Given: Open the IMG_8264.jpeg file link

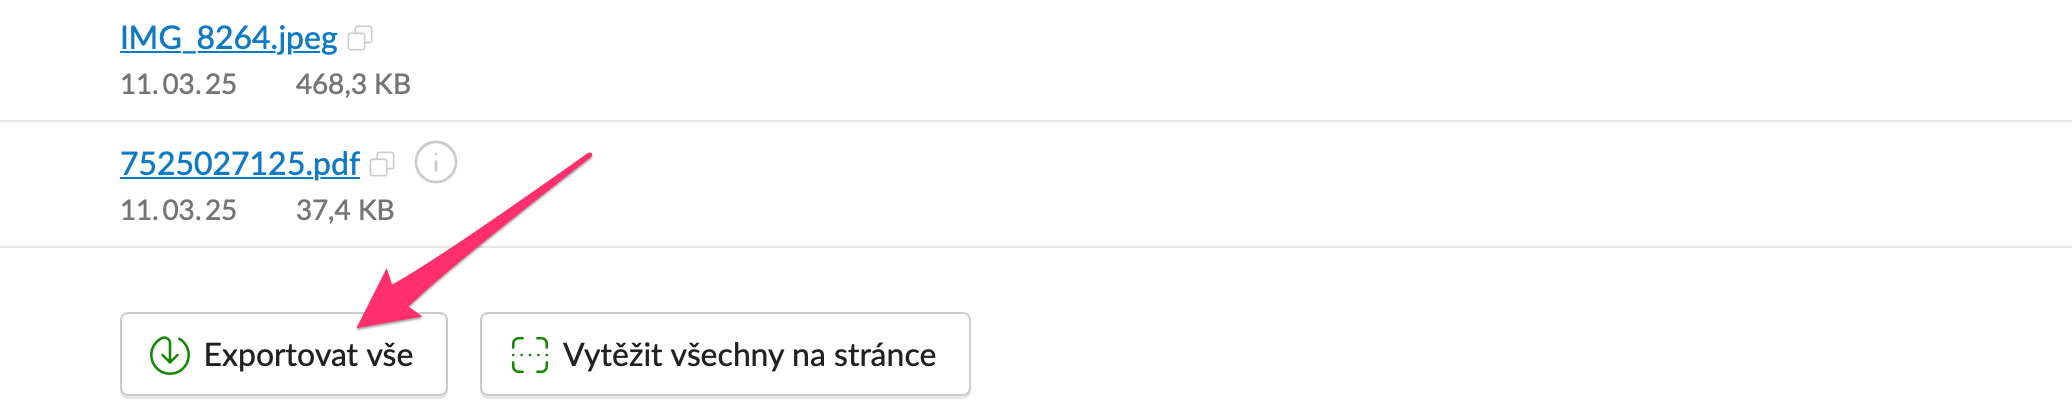Looking at the screenshot, I should coord(228,38).
